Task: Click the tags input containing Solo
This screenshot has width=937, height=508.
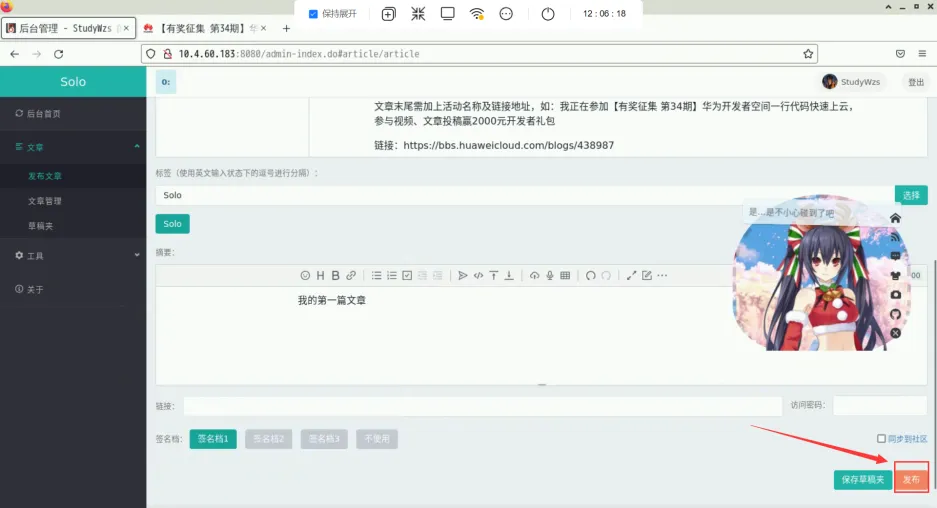Action: click(x=525, y=195)
